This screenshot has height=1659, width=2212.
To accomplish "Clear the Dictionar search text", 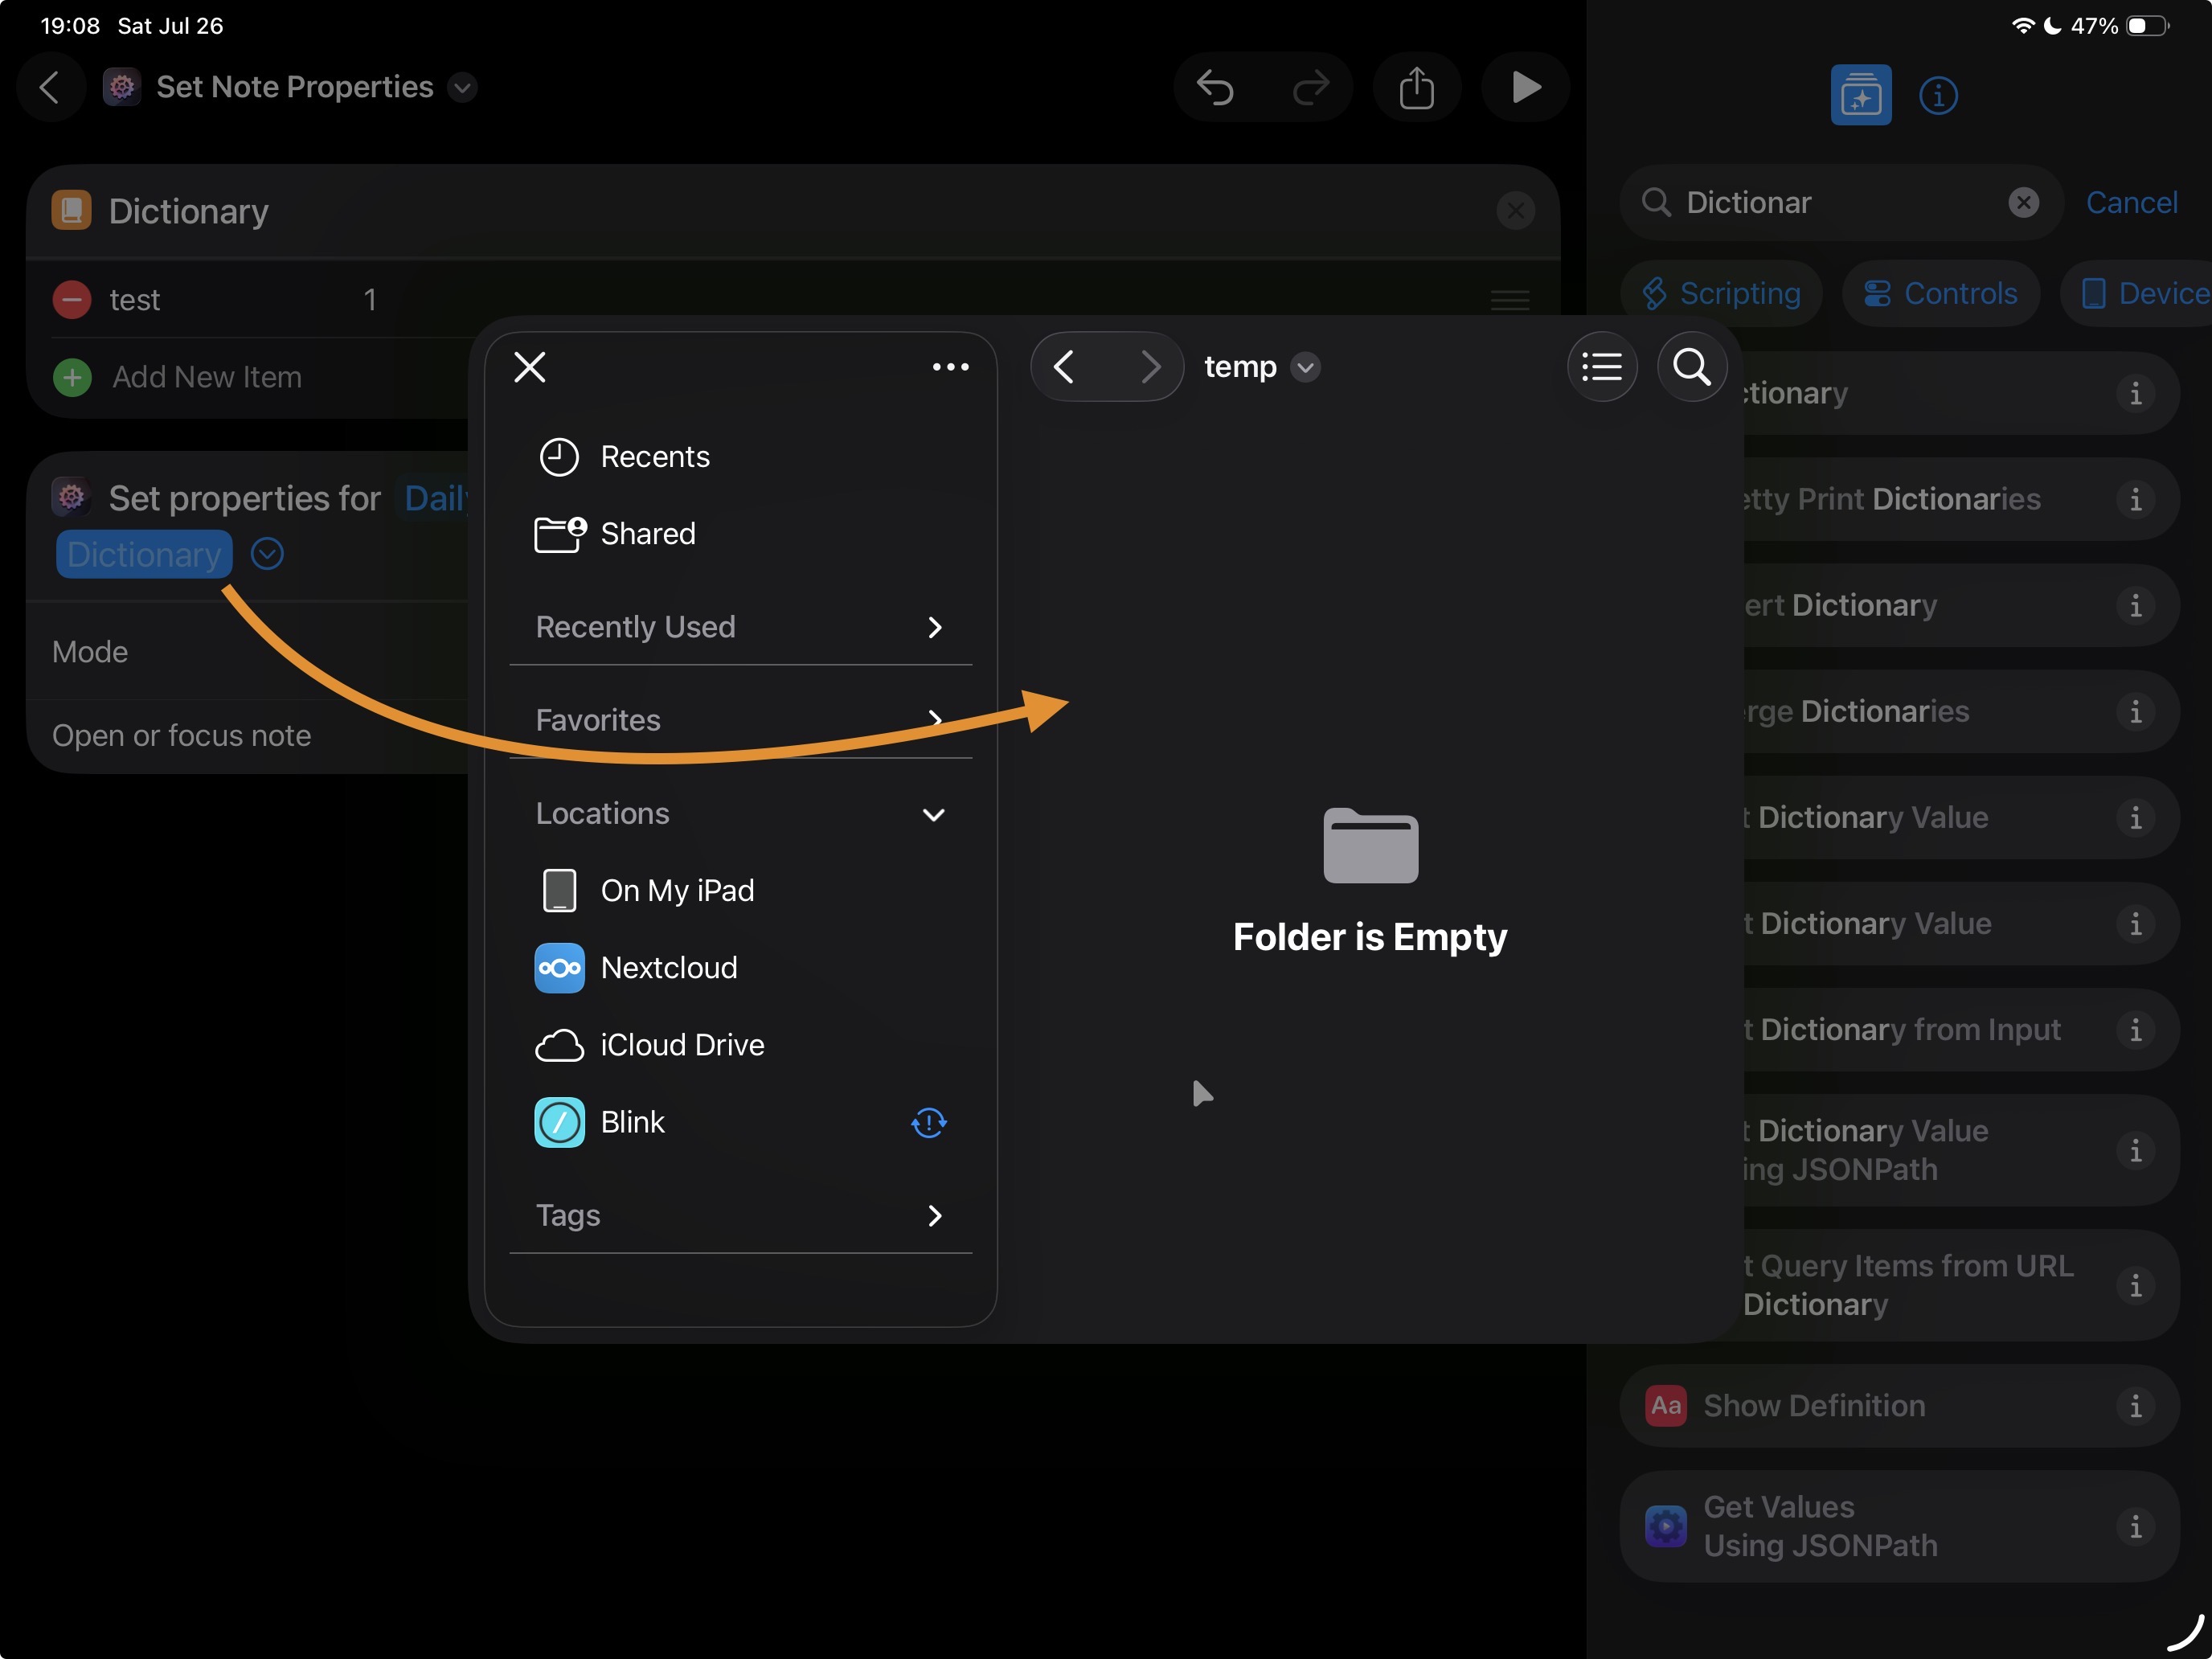I will [2023, 203].
